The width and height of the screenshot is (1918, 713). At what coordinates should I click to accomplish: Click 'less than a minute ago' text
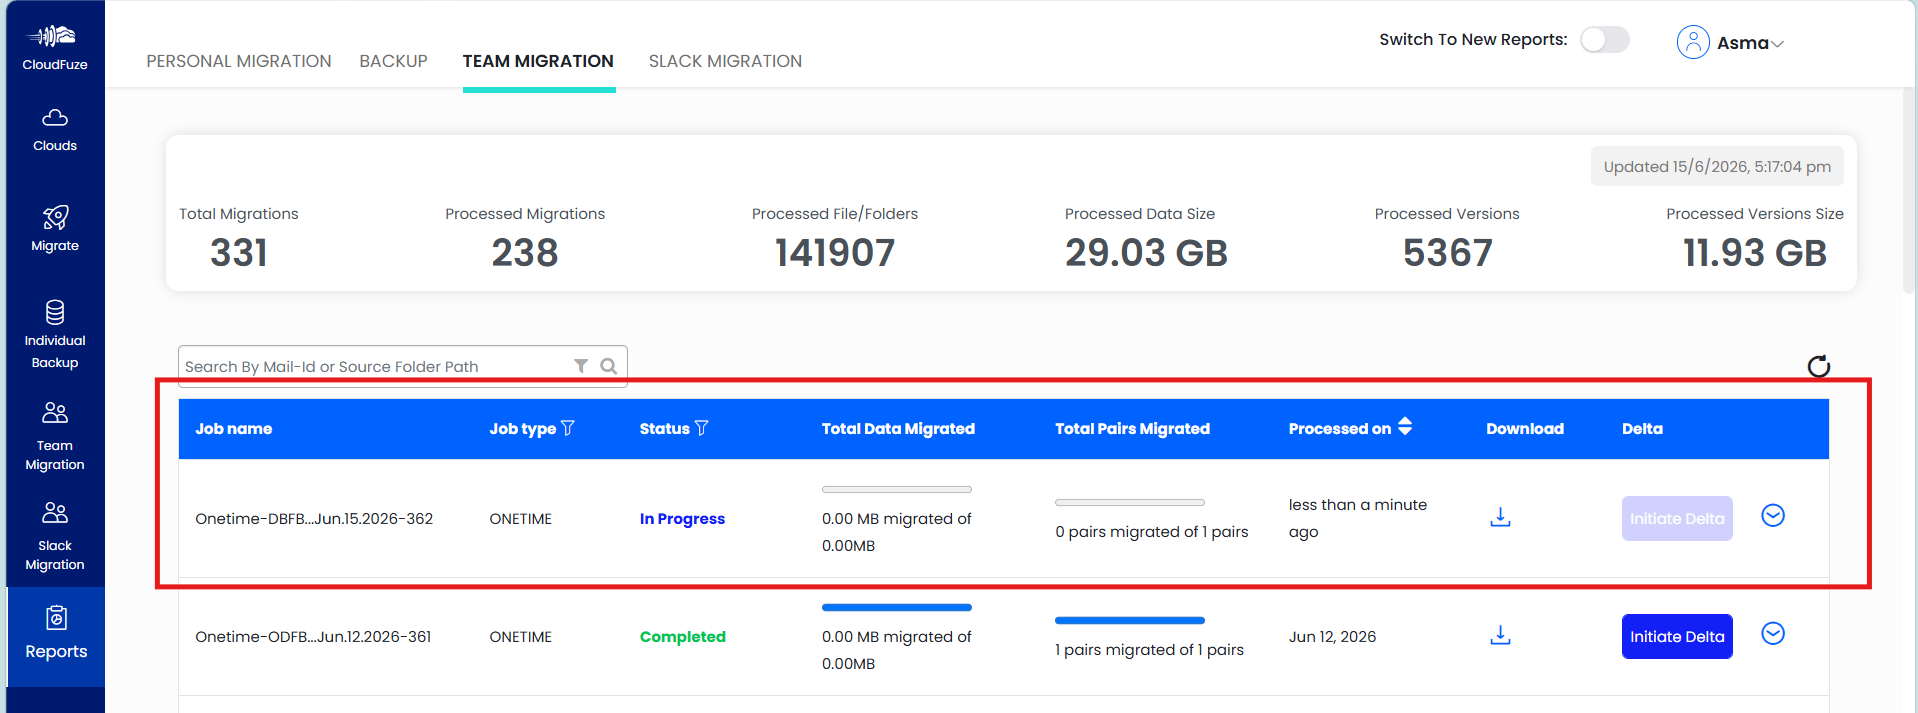click(1357, 518)
